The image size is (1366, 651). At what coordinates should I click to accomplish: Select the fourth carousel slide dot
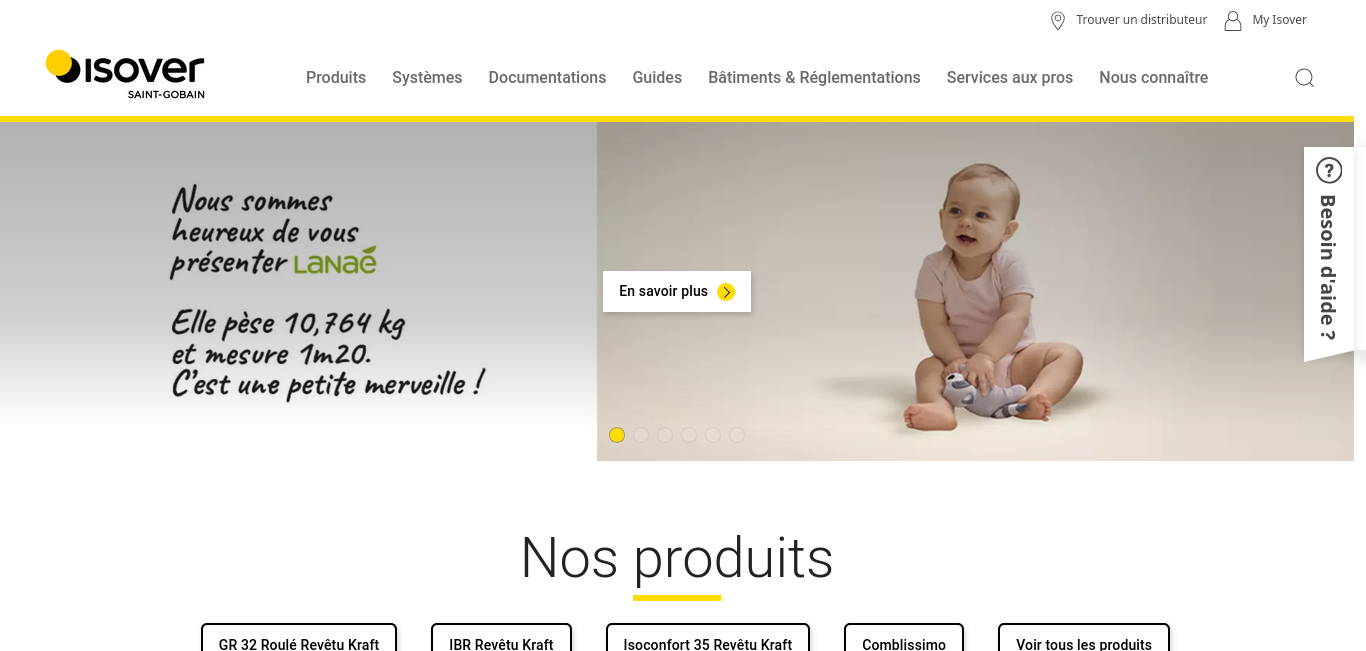click(x=689, y=435)
